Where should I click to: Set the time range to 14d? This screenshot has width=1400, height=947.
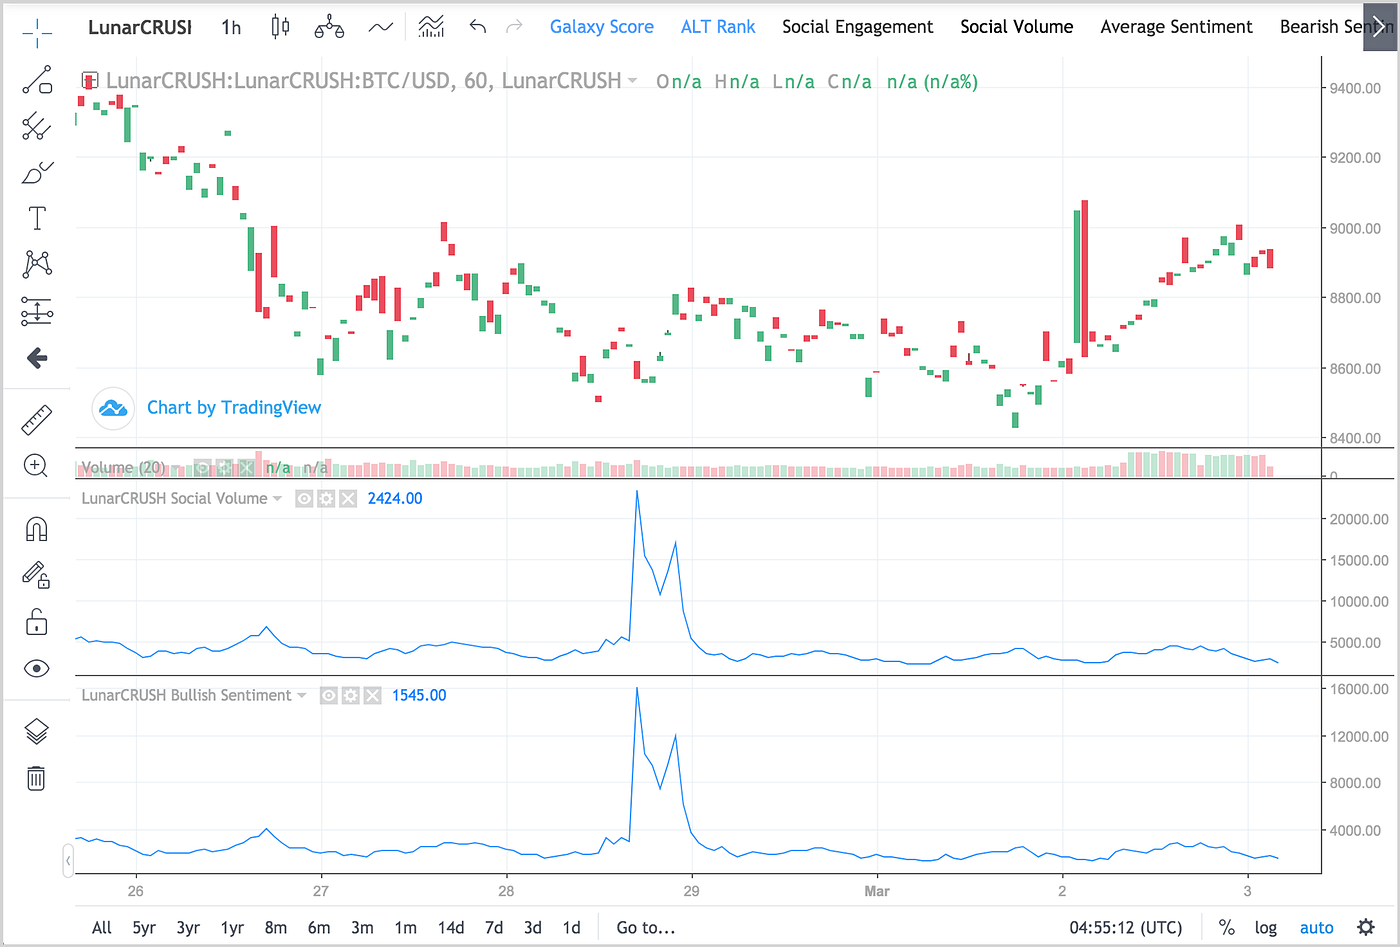pyautogui.click(x=451, y=928)
